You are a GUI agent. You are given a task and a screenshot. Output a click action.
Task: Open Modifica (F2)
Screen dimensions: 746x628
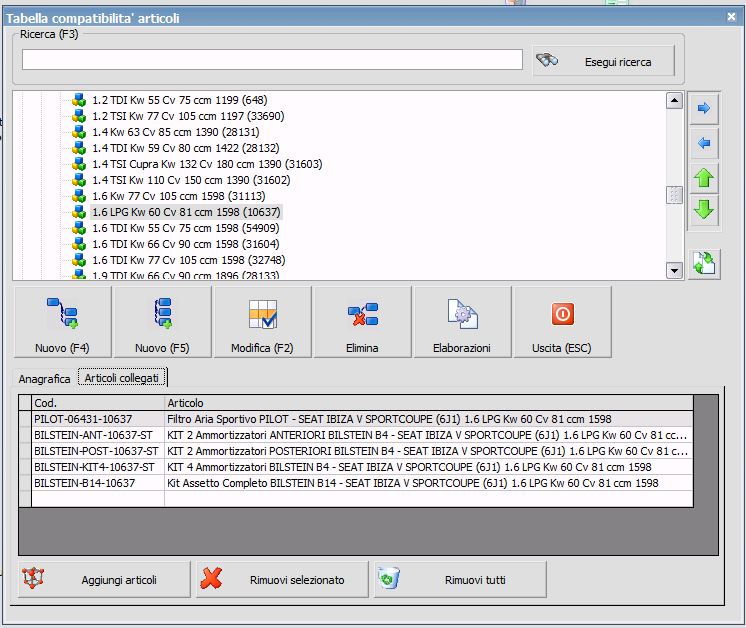coord(262,322)
